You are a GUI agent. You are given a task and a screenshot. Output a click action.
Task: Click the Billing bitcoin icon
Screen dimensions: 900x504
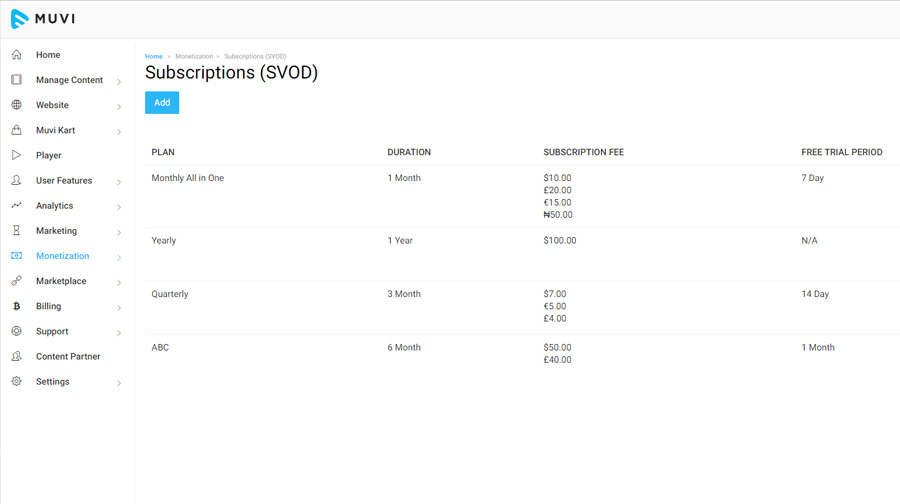17,306
